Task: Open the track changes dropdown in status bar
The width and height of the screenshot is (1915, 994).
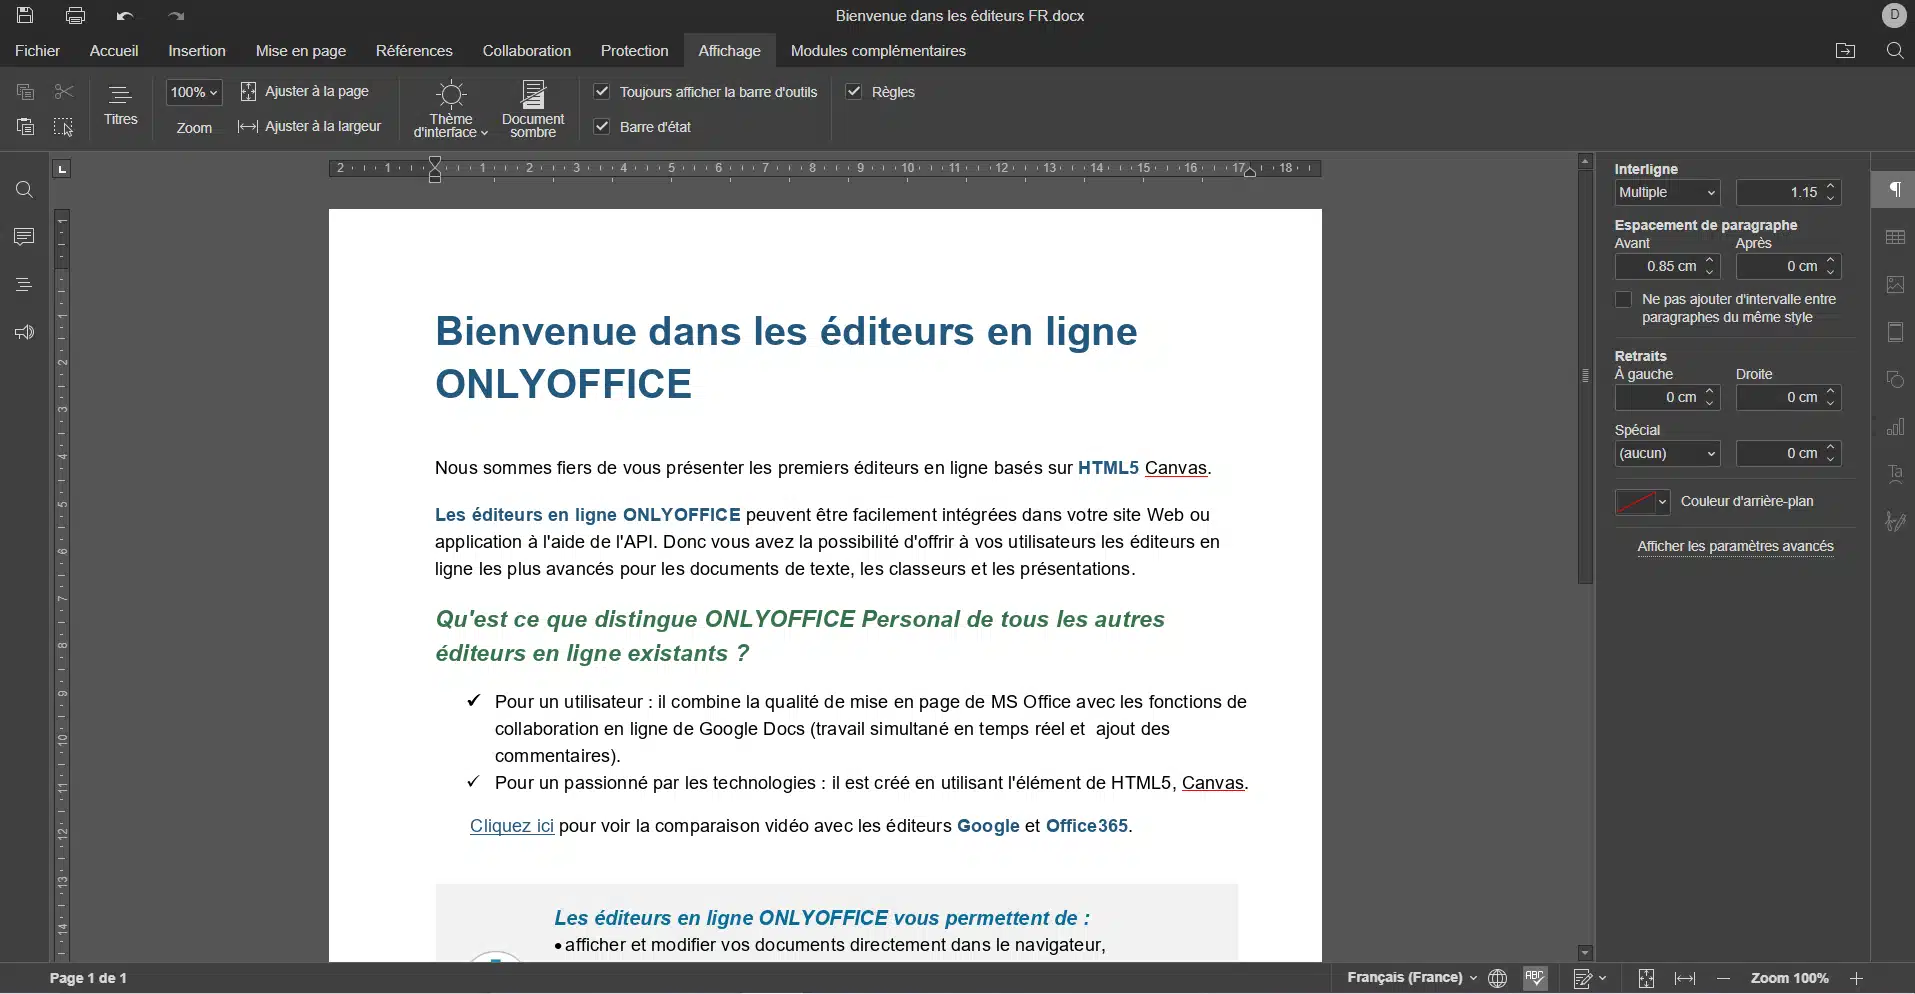Action: tap(1589, 979)
